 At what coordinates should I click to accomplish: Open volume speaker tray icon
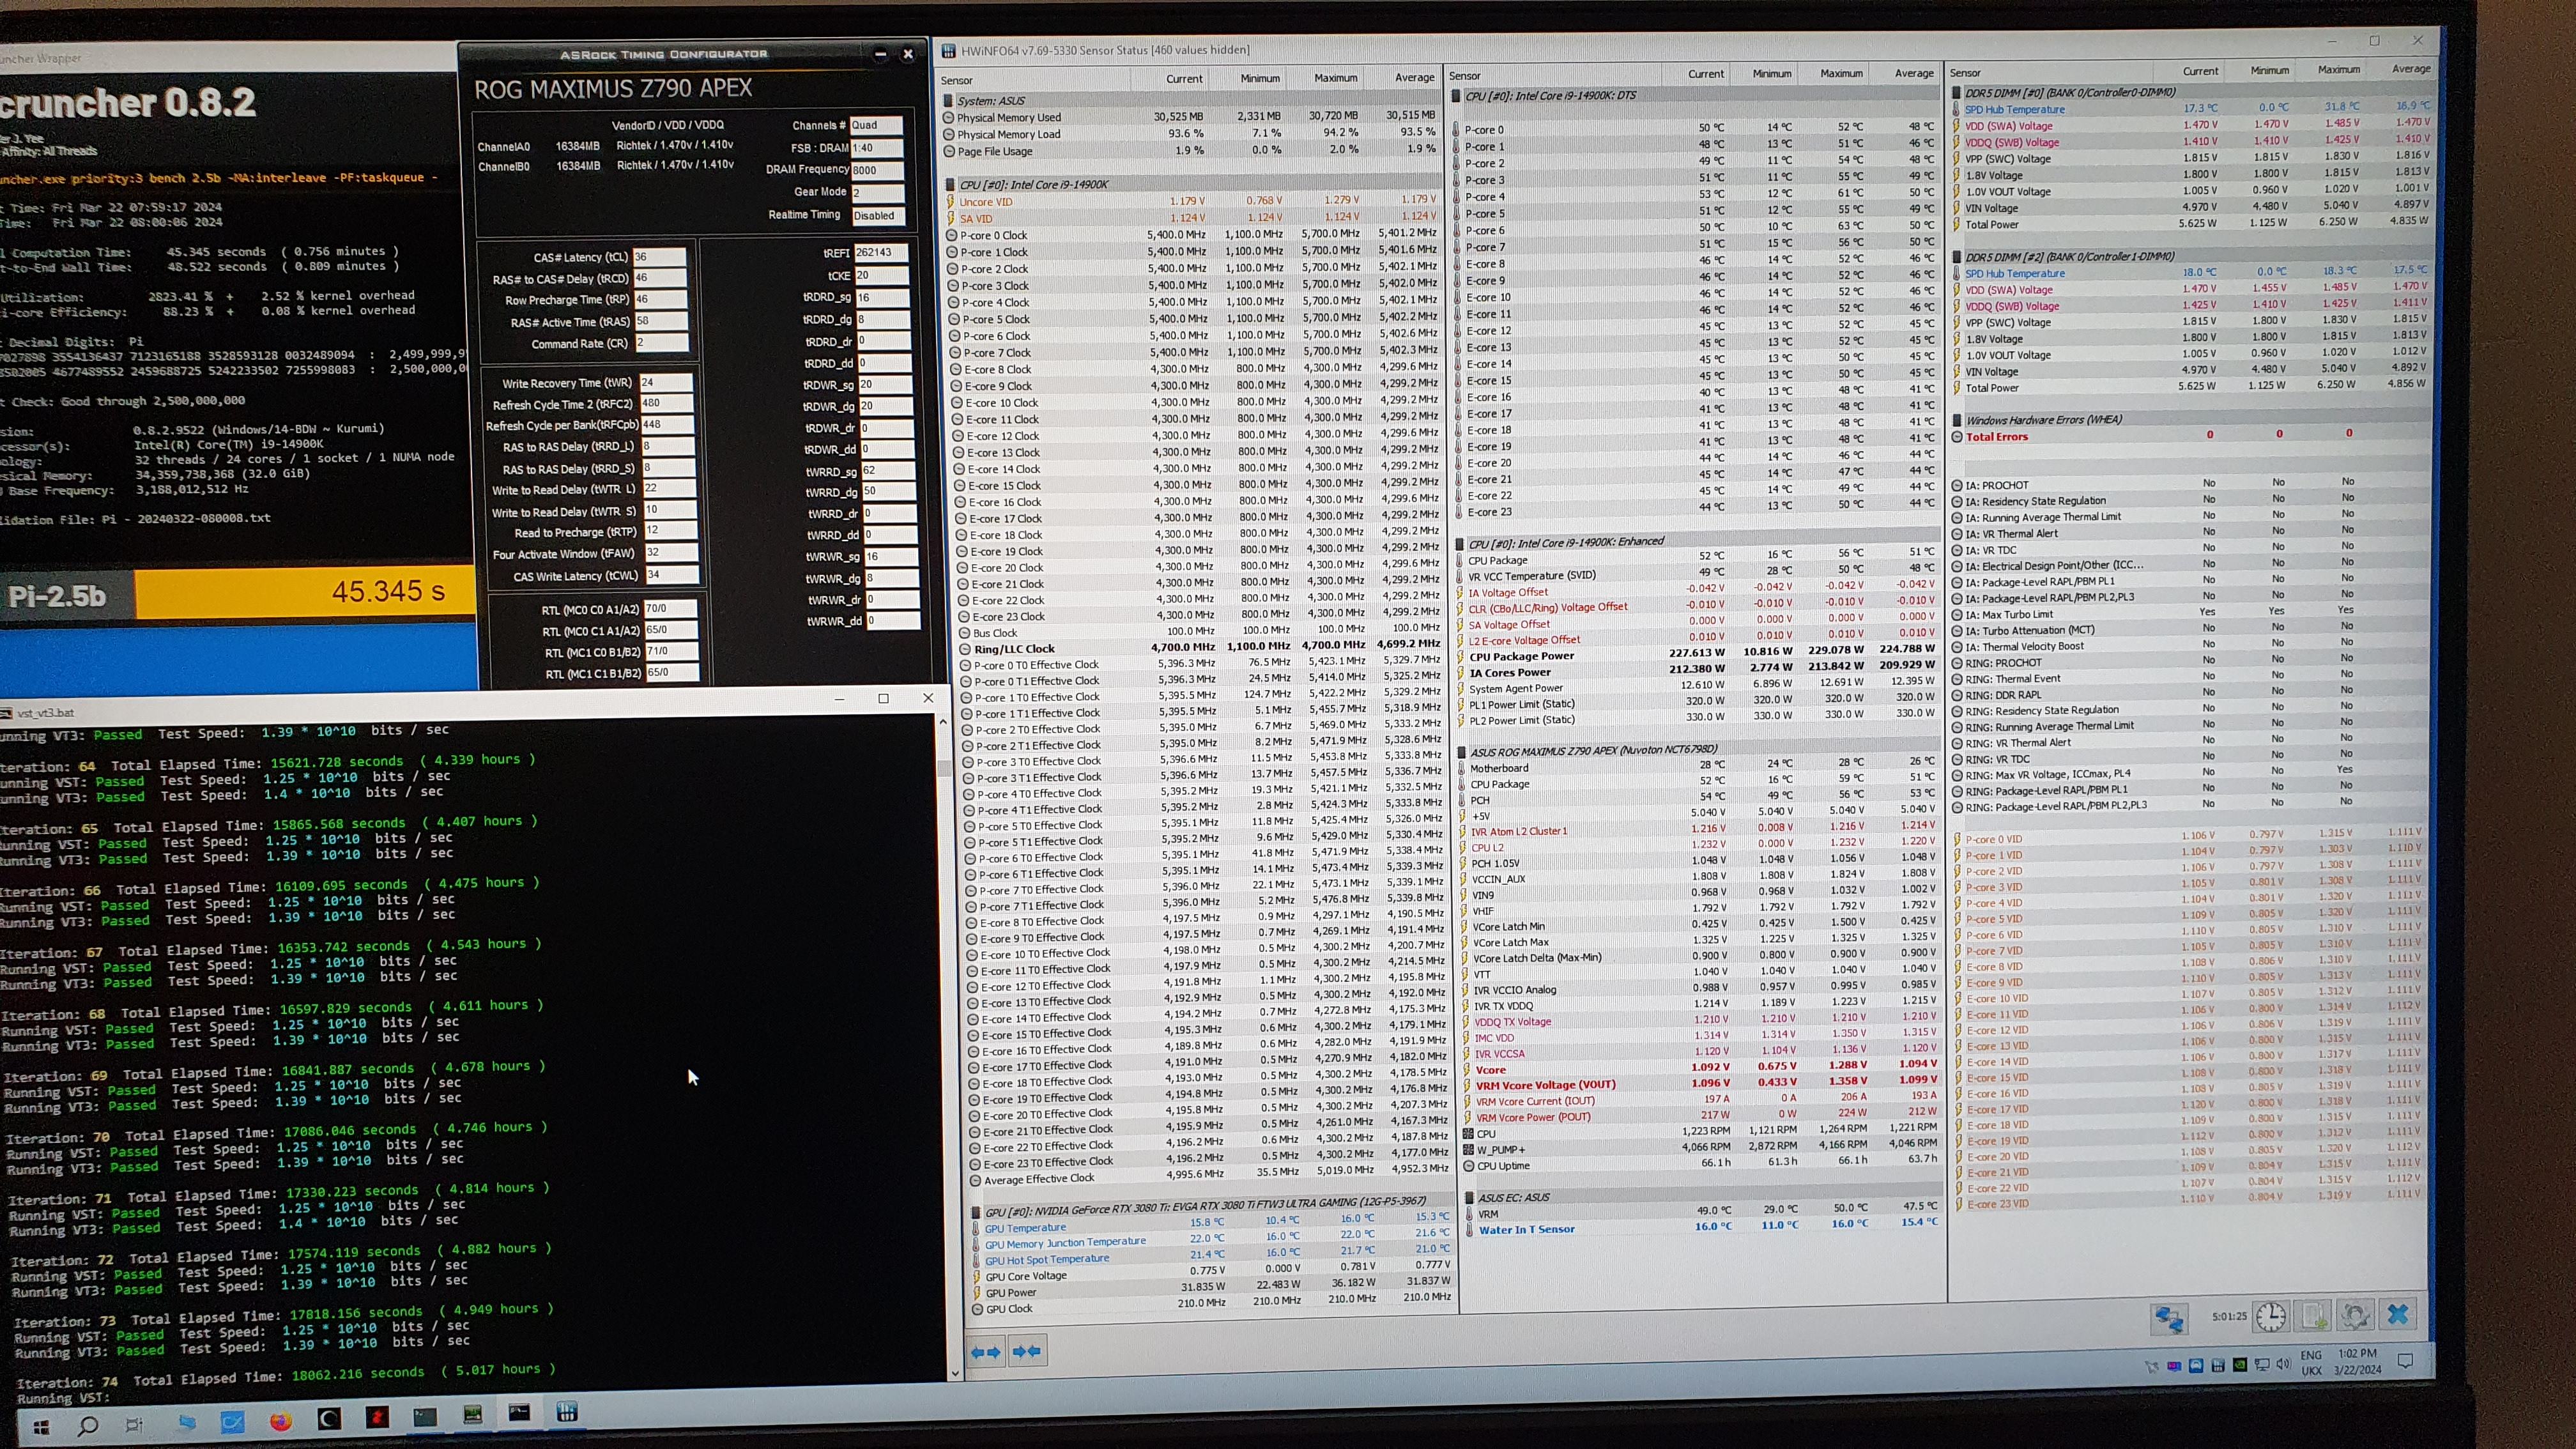click(x=2284, y=1363)
